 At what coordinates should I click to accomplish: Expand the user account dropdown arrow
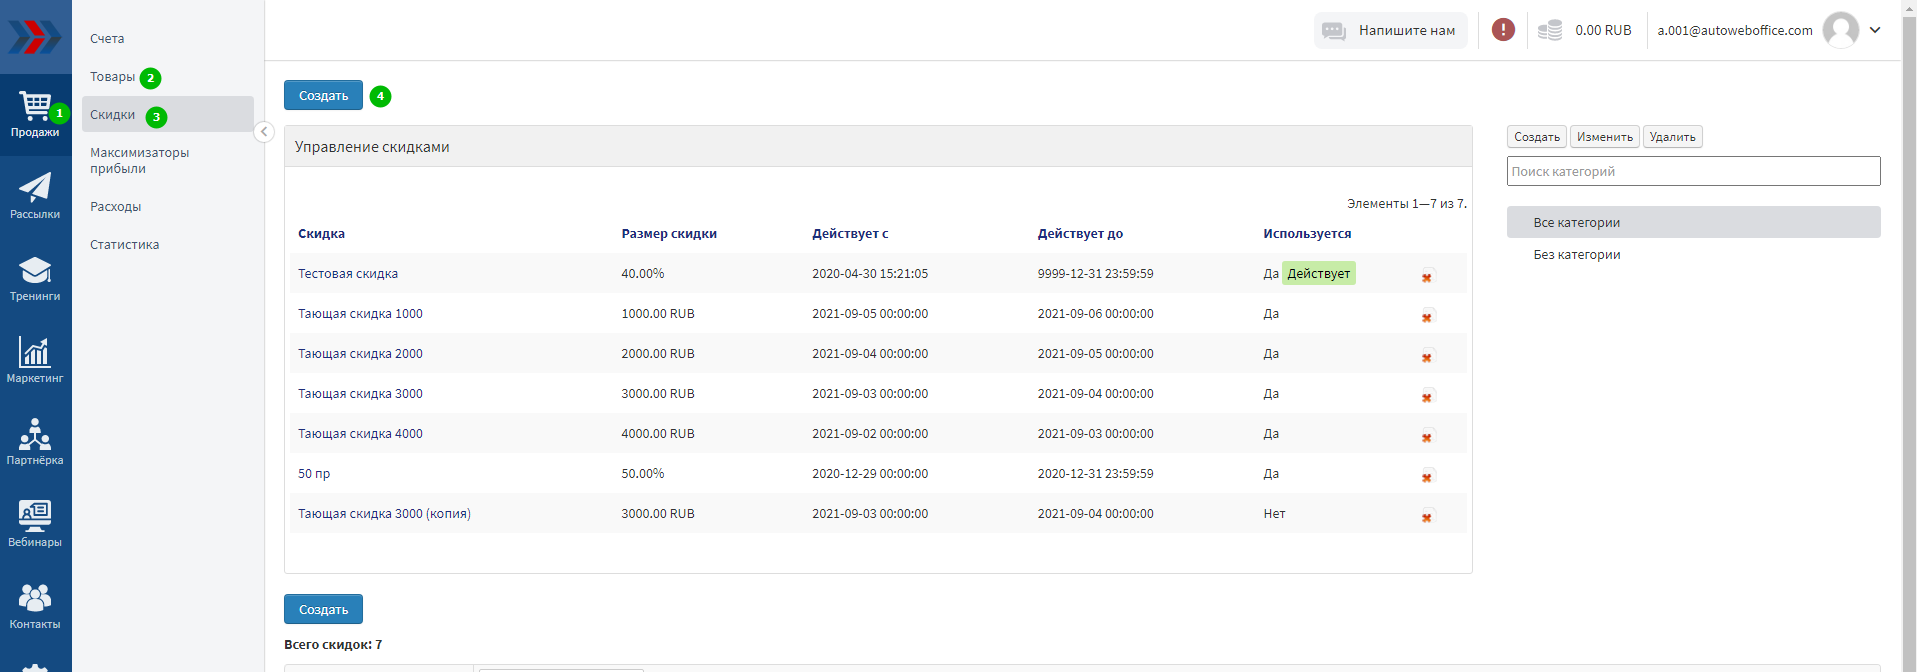click(x=1875, y=30)
